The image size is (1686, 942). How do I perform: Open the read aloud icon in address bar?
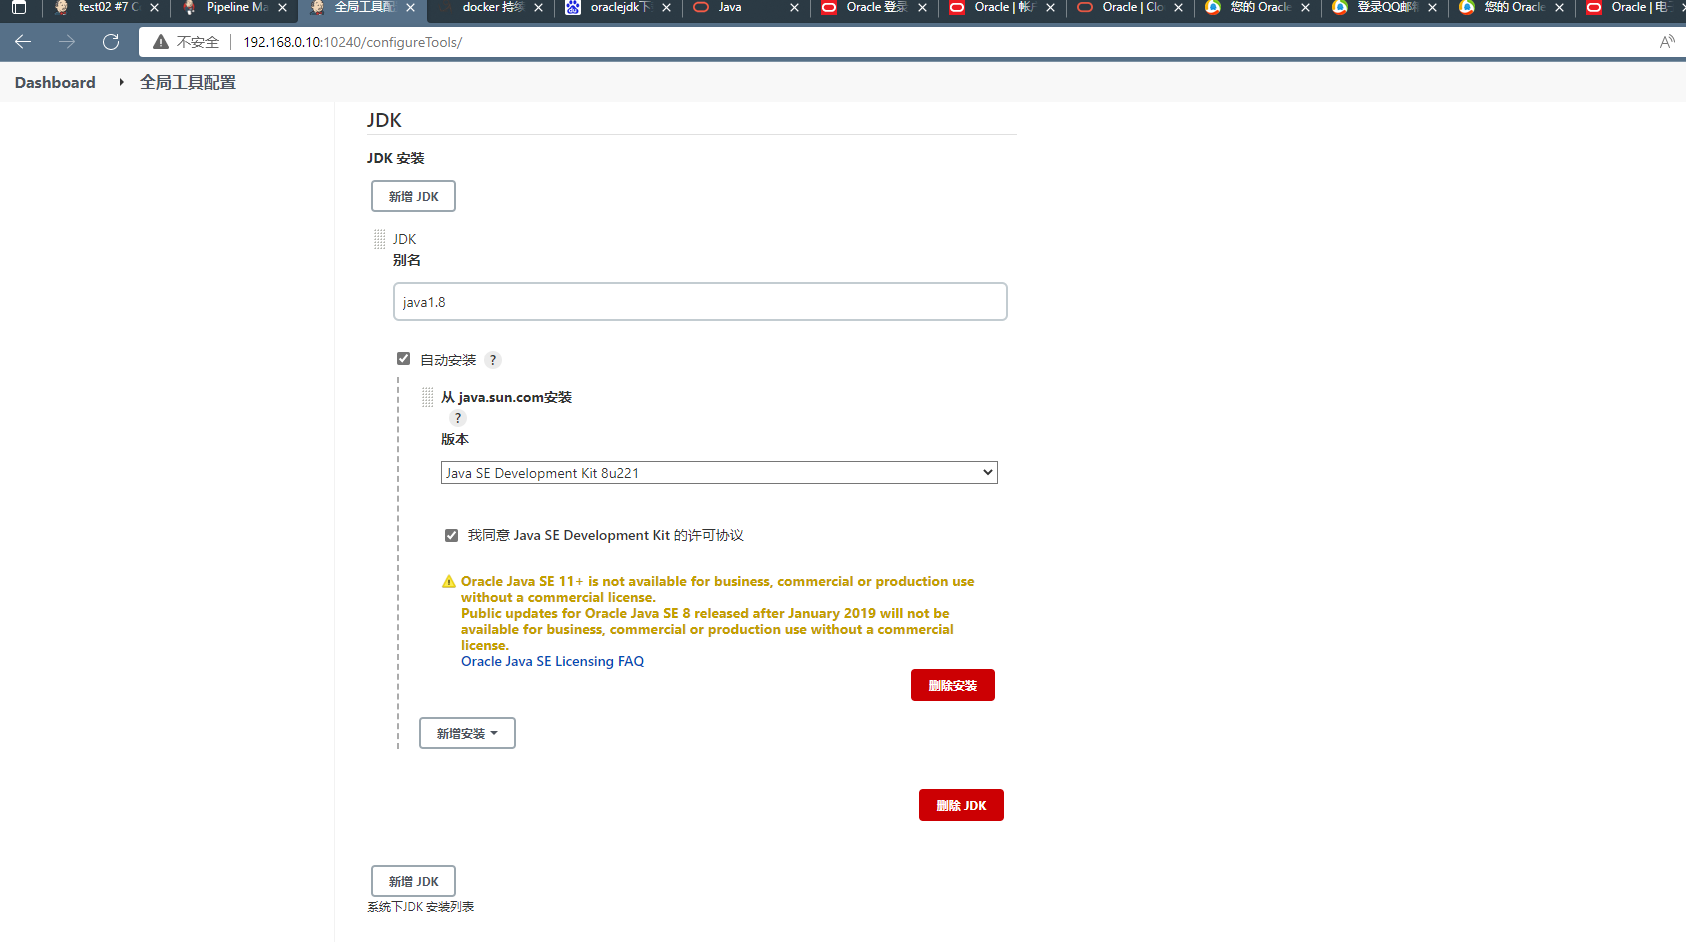tap(1667, 42)
